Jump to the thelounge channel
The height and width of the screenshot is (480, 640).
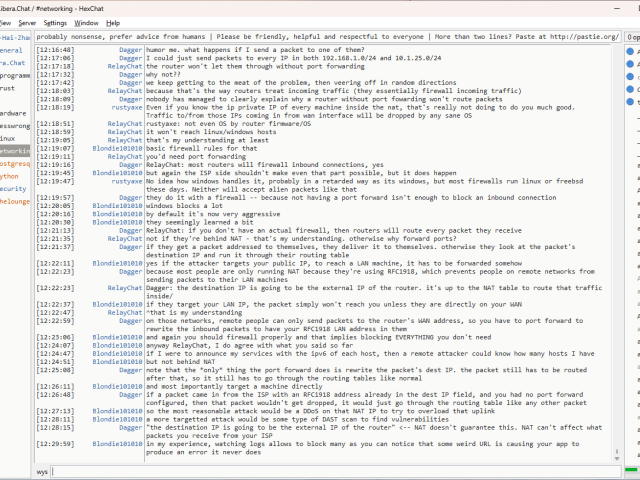tap(14, 200)
